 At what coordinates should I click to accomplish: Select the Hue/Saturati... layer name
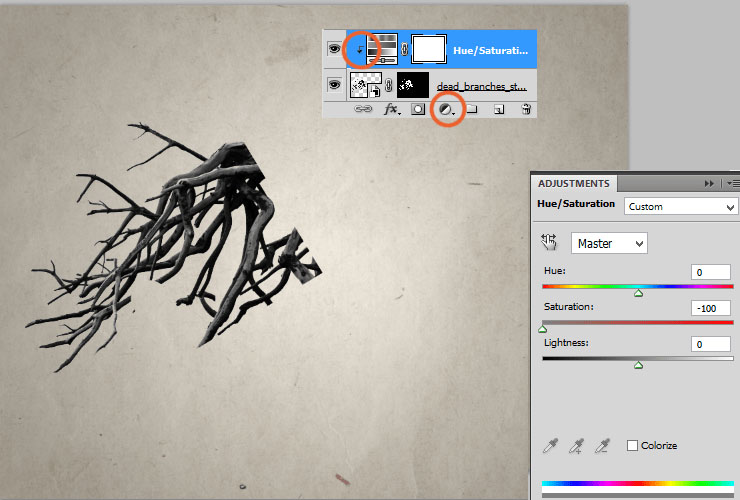tap(490, 51)
